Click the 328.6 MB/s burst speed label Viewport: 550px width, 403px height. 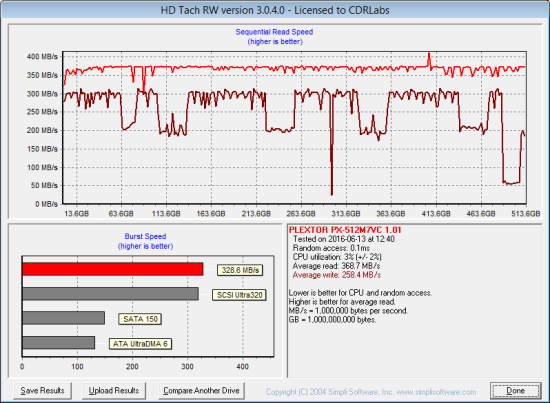240,270
